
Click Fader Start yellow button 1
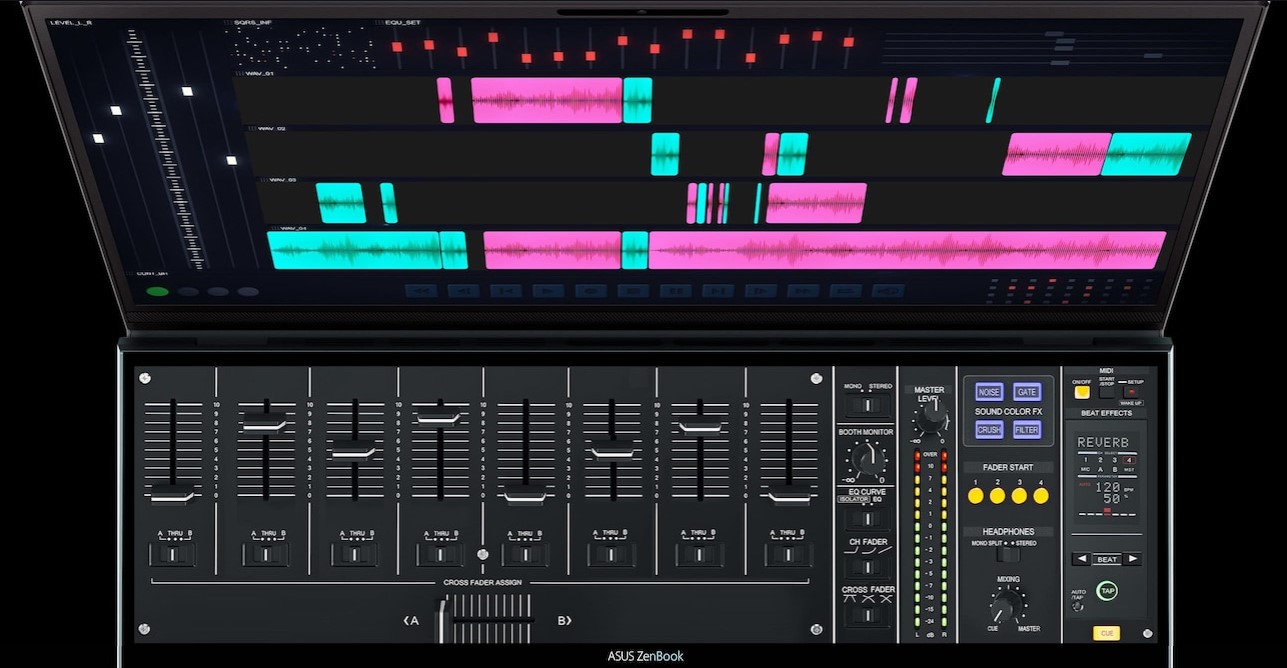975,495
